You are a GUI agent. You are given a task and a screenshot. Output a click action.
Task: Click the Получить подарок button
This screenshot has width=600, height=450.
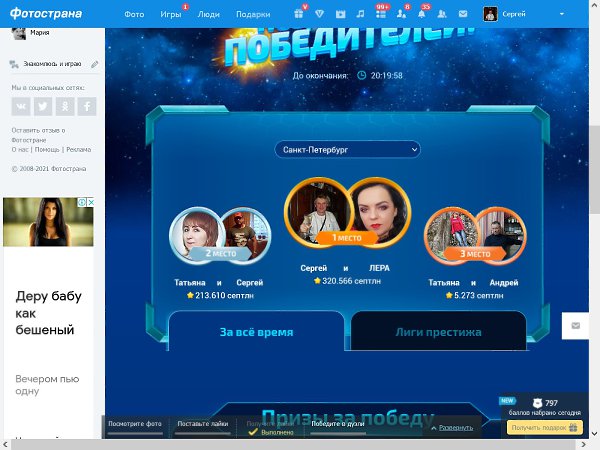click(x=543, y=427)
